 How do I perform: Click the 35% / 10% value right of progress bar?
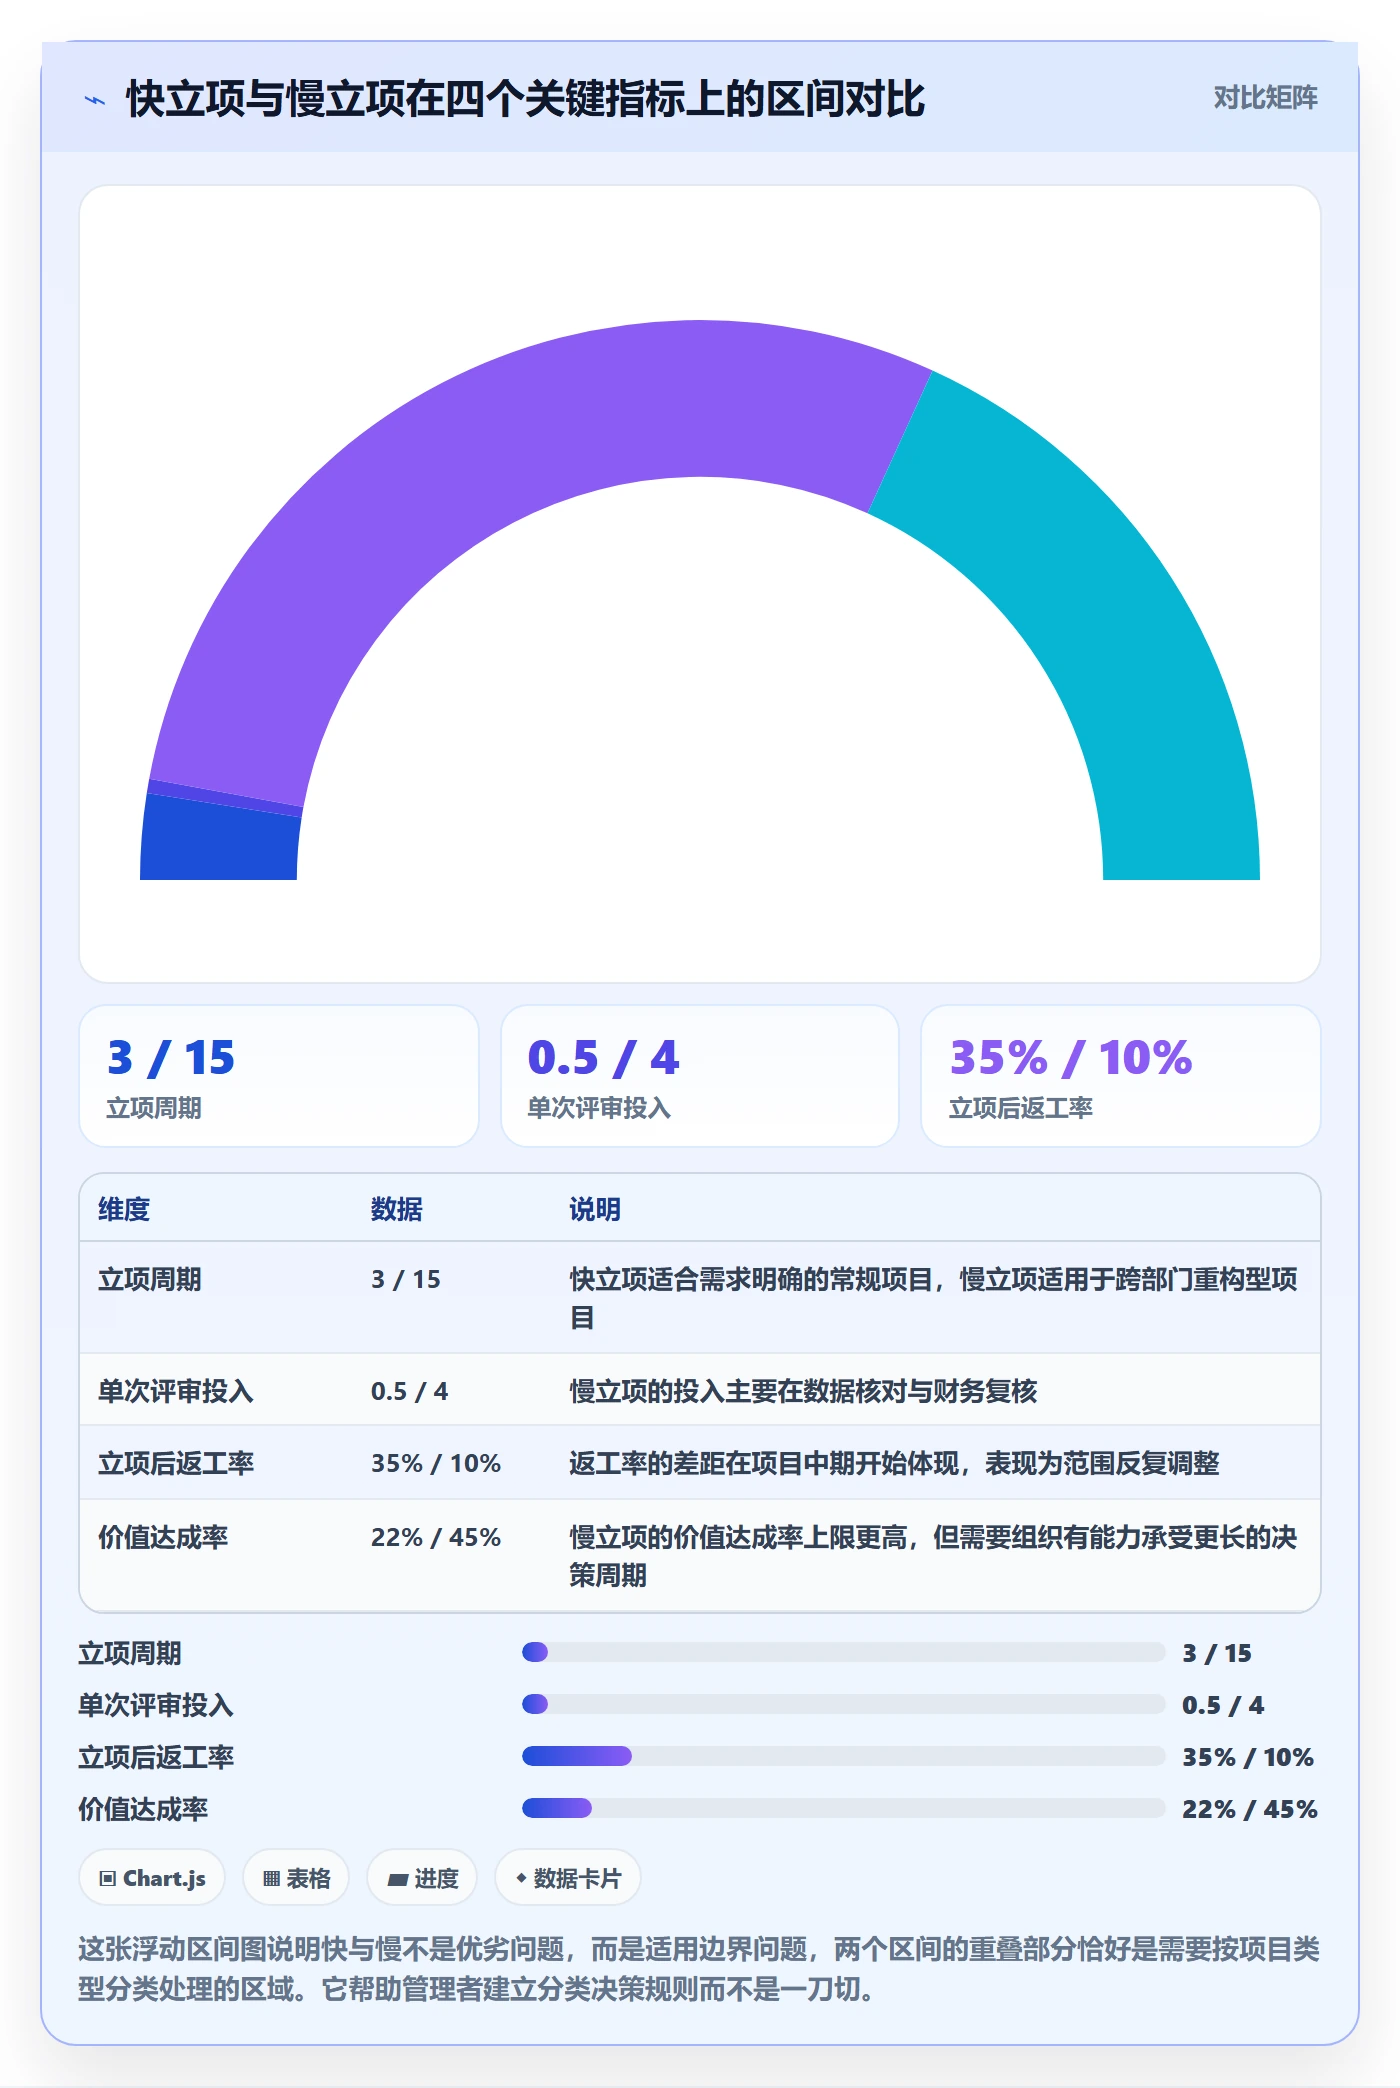point(1248,1757)
